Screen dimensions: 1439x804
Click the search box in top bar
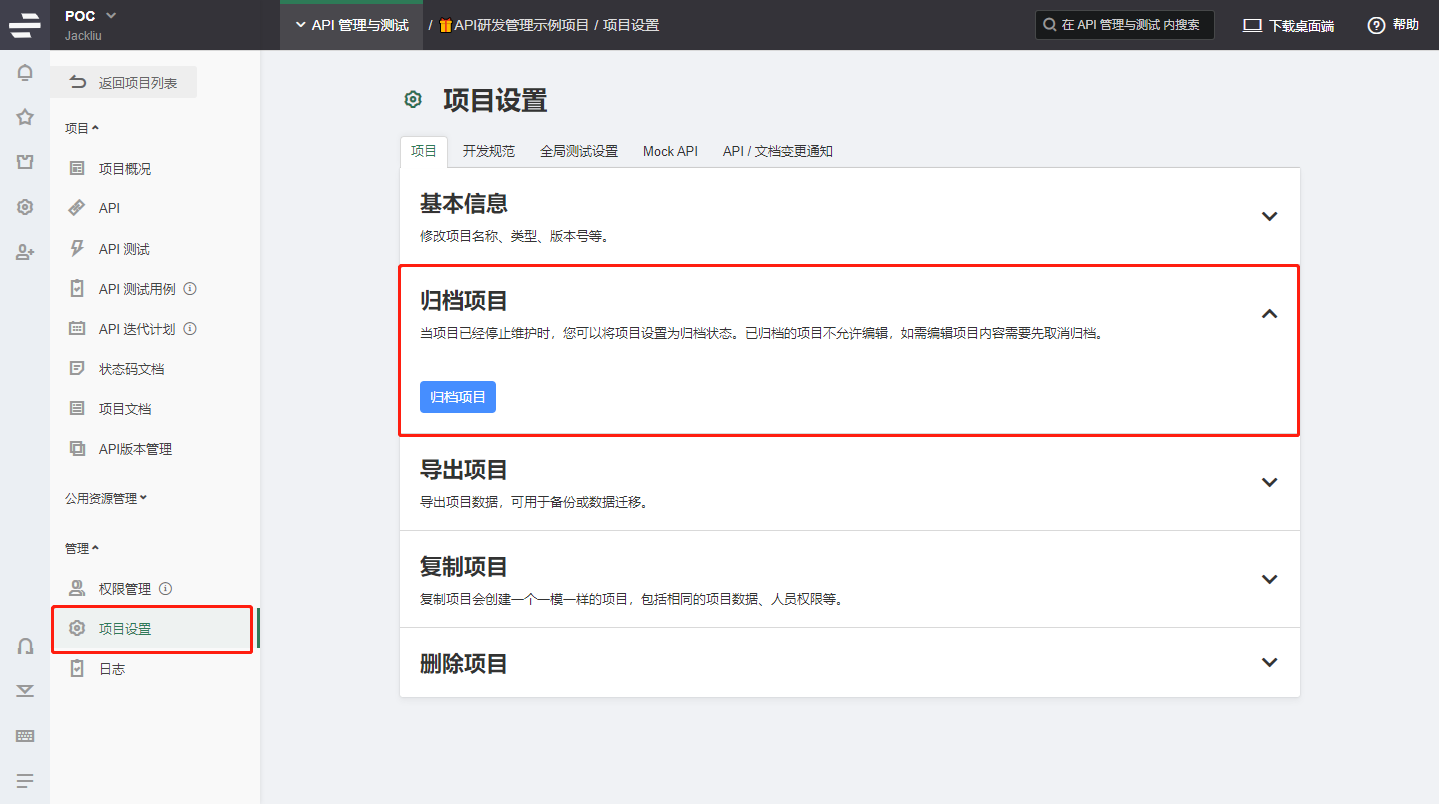[1124, 25]
